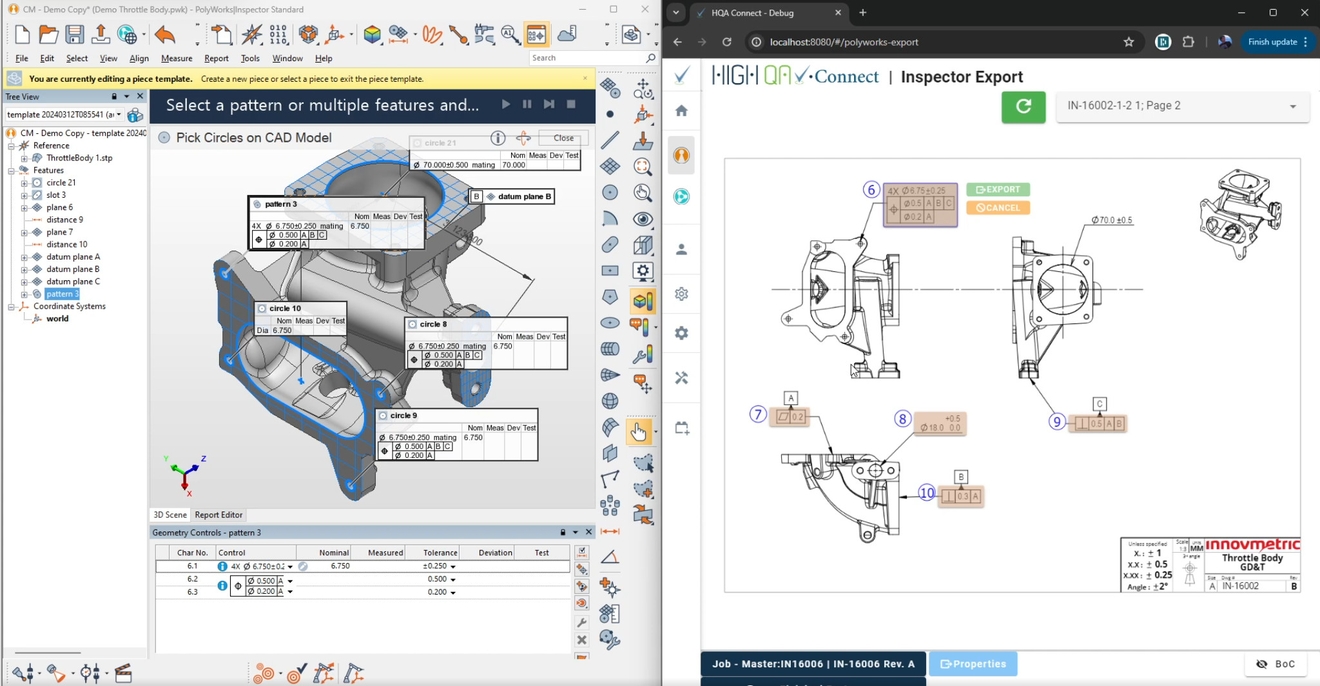Click the info icon next to Pick Circles

[x=497, y=138]
